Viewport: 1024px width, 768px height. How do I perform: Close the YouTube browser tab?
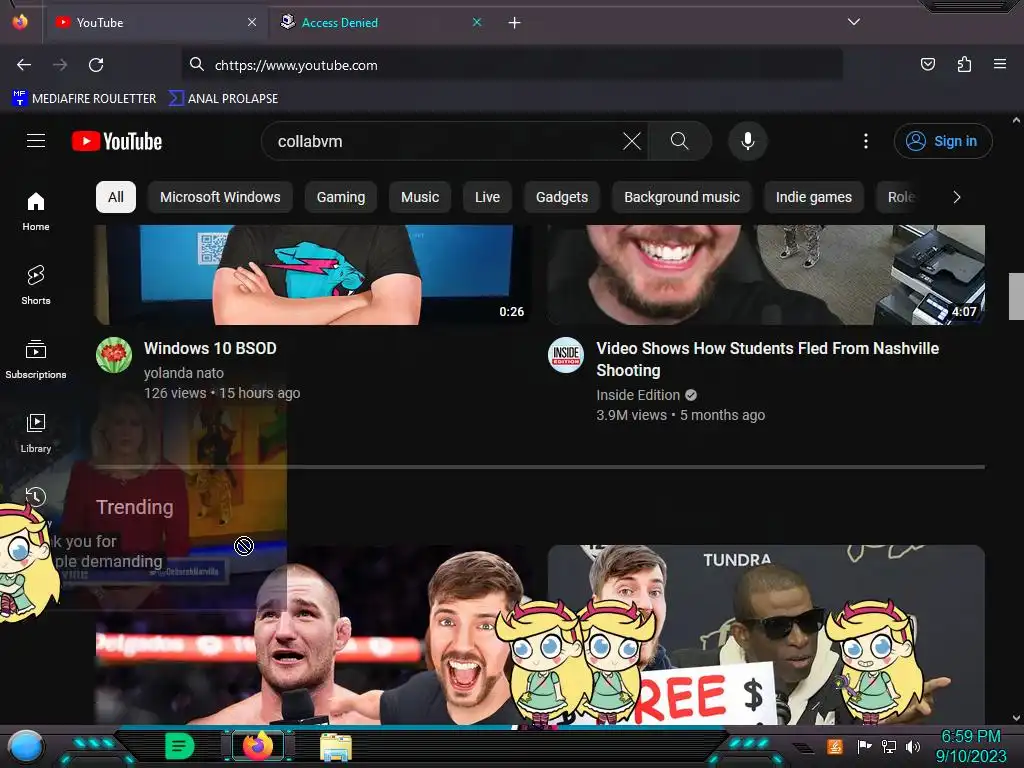click(x=252, y=22)
